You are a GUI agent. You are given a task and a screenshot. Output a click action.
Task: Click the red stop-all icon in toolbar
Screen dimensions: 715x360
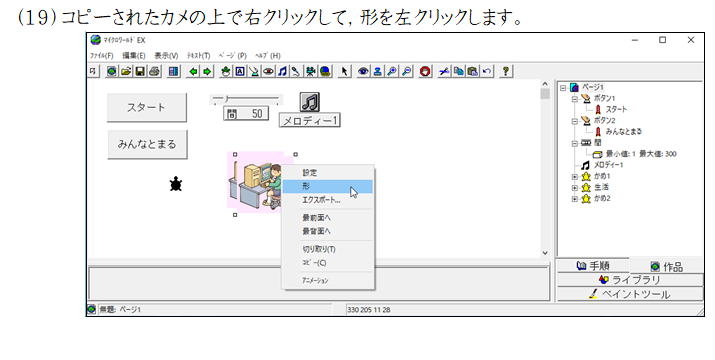[x=425, y=71]
